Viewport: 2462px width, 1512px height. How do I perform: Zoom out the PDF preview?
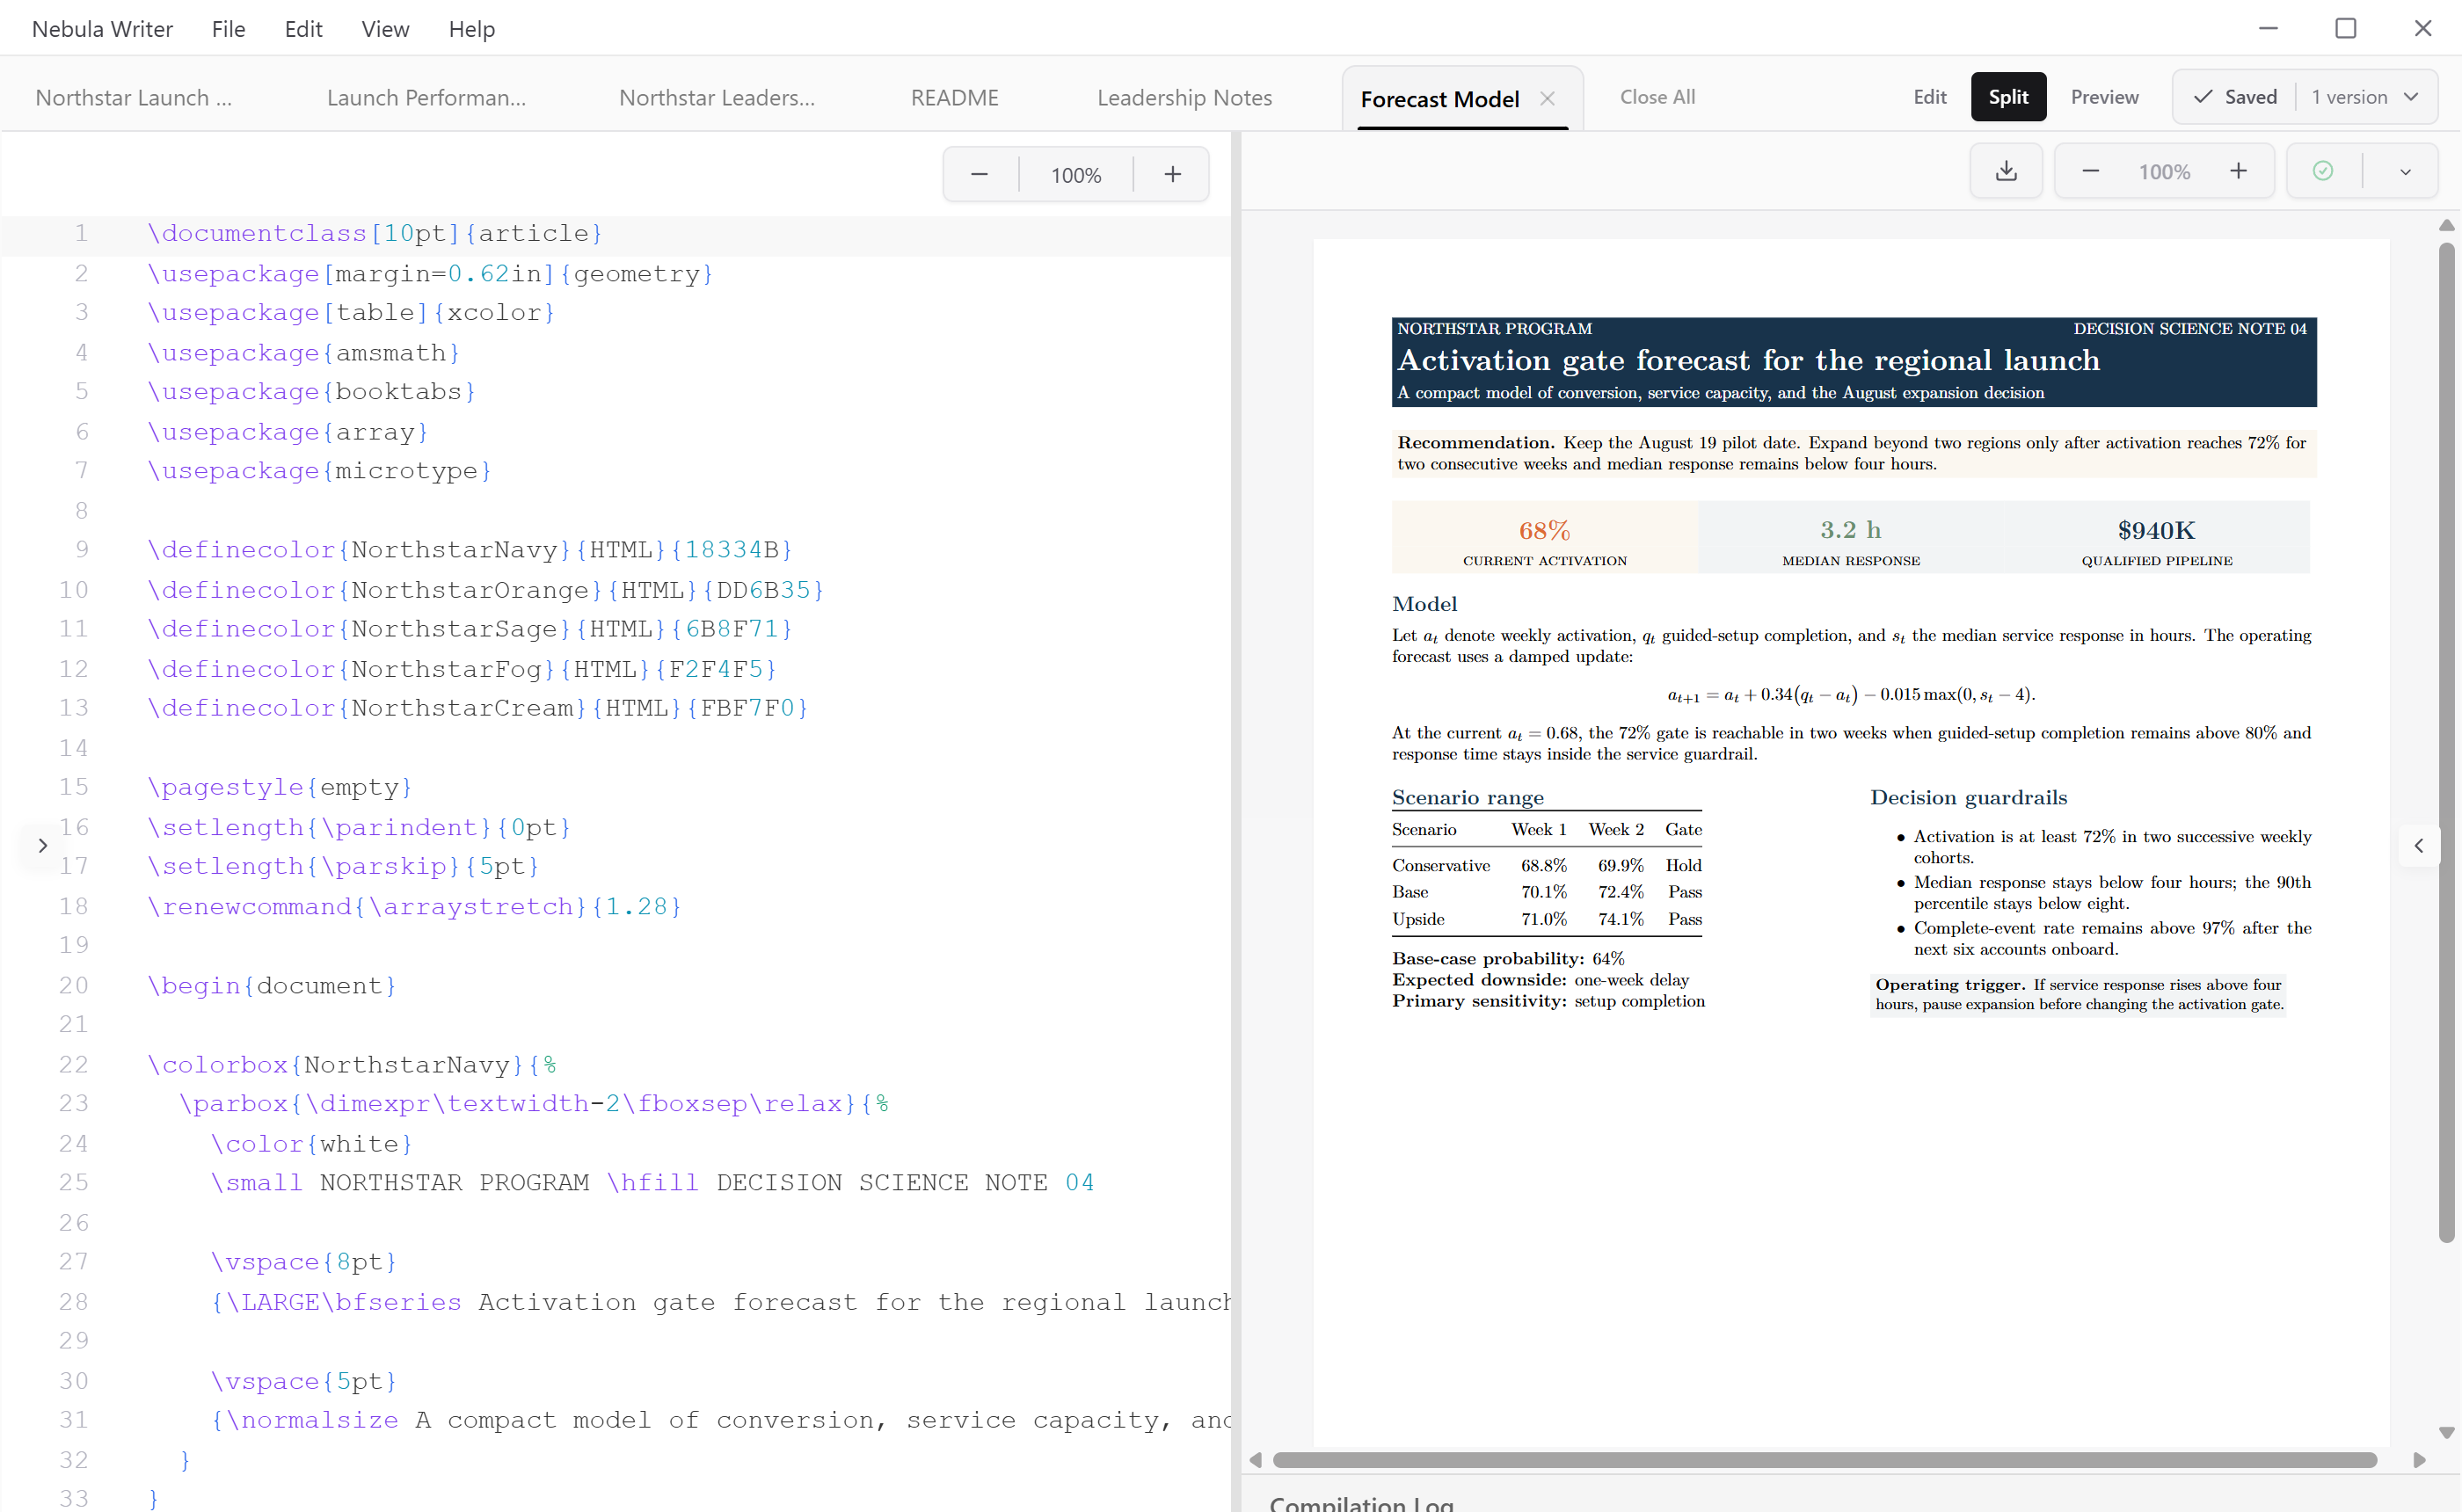[x=2090, y=171]
